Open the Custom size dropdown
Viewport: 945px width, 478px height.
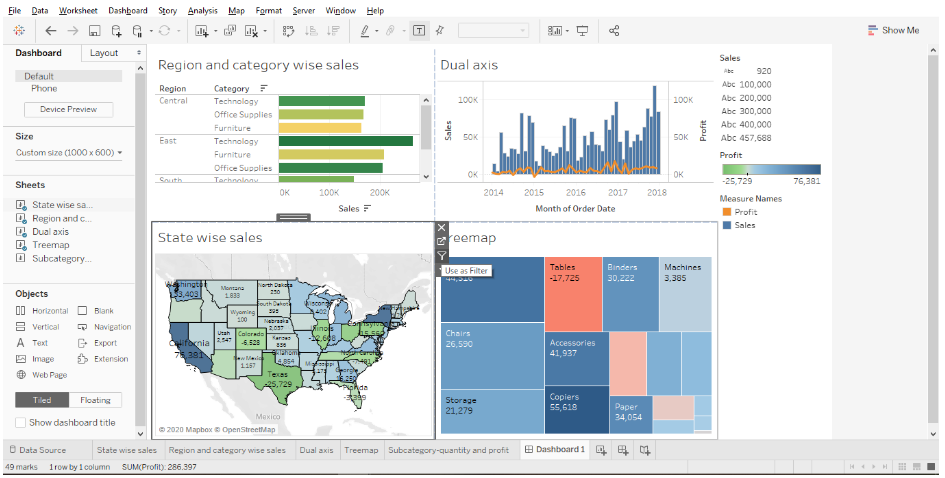tap(69, 153)
